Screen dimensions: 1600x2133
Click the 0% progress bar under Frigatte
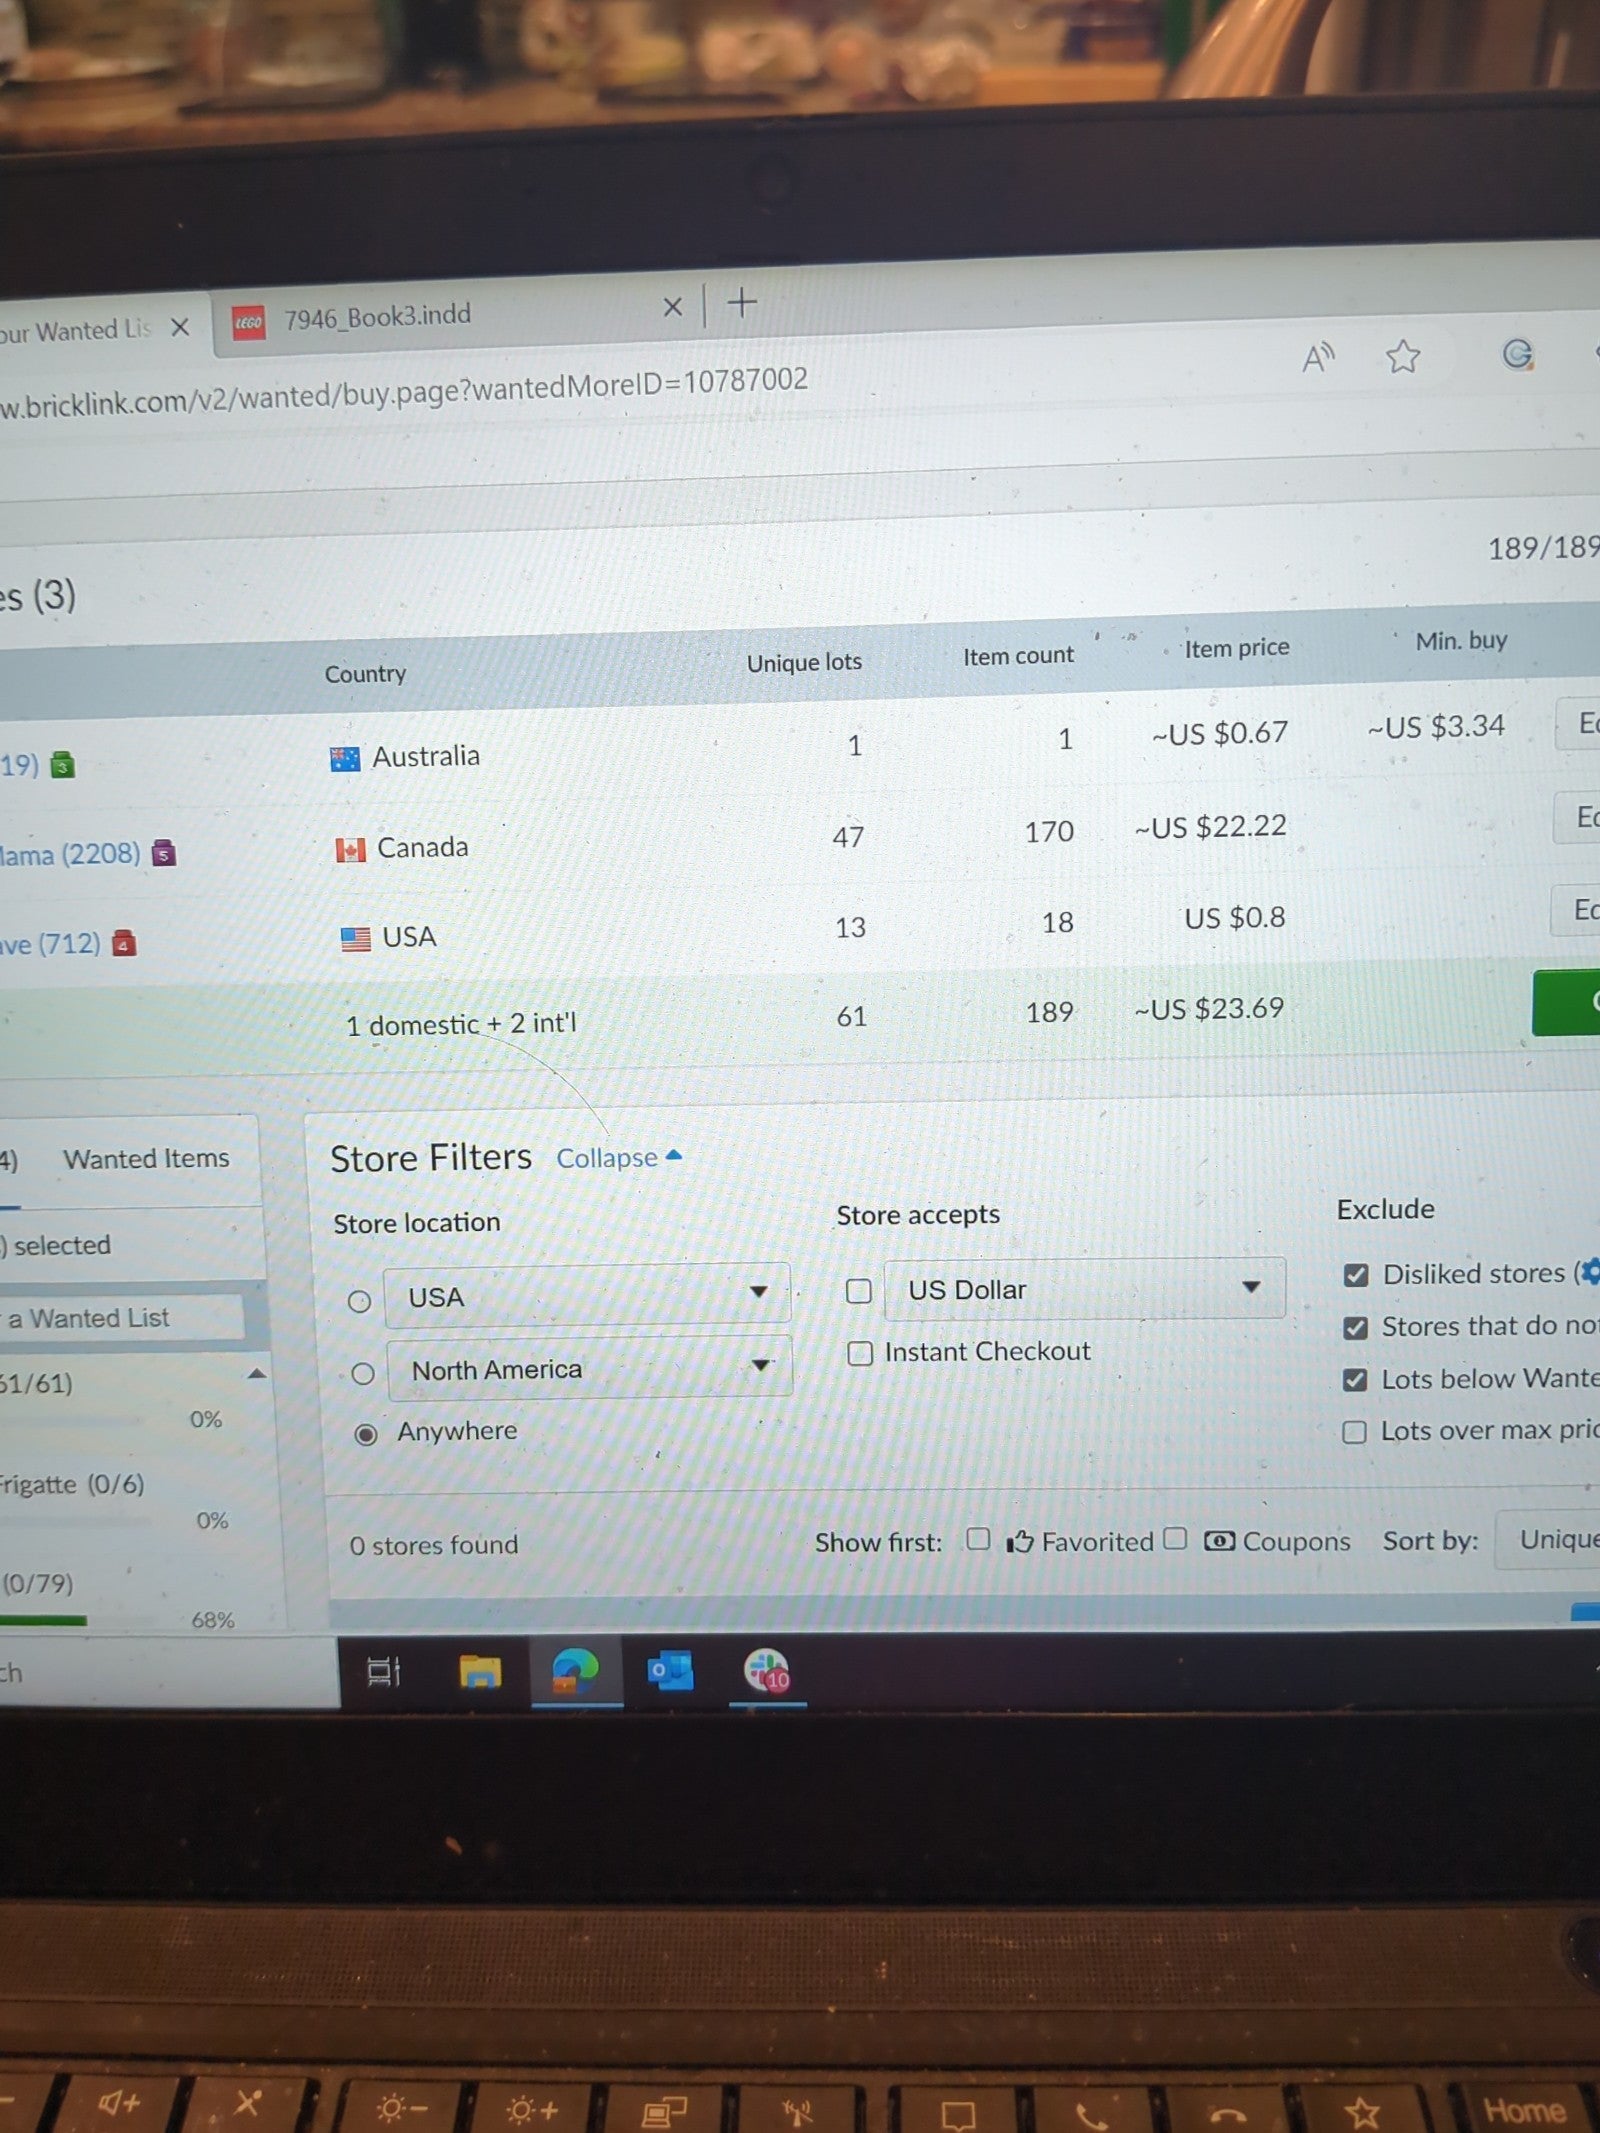[x=75, y=1521]
